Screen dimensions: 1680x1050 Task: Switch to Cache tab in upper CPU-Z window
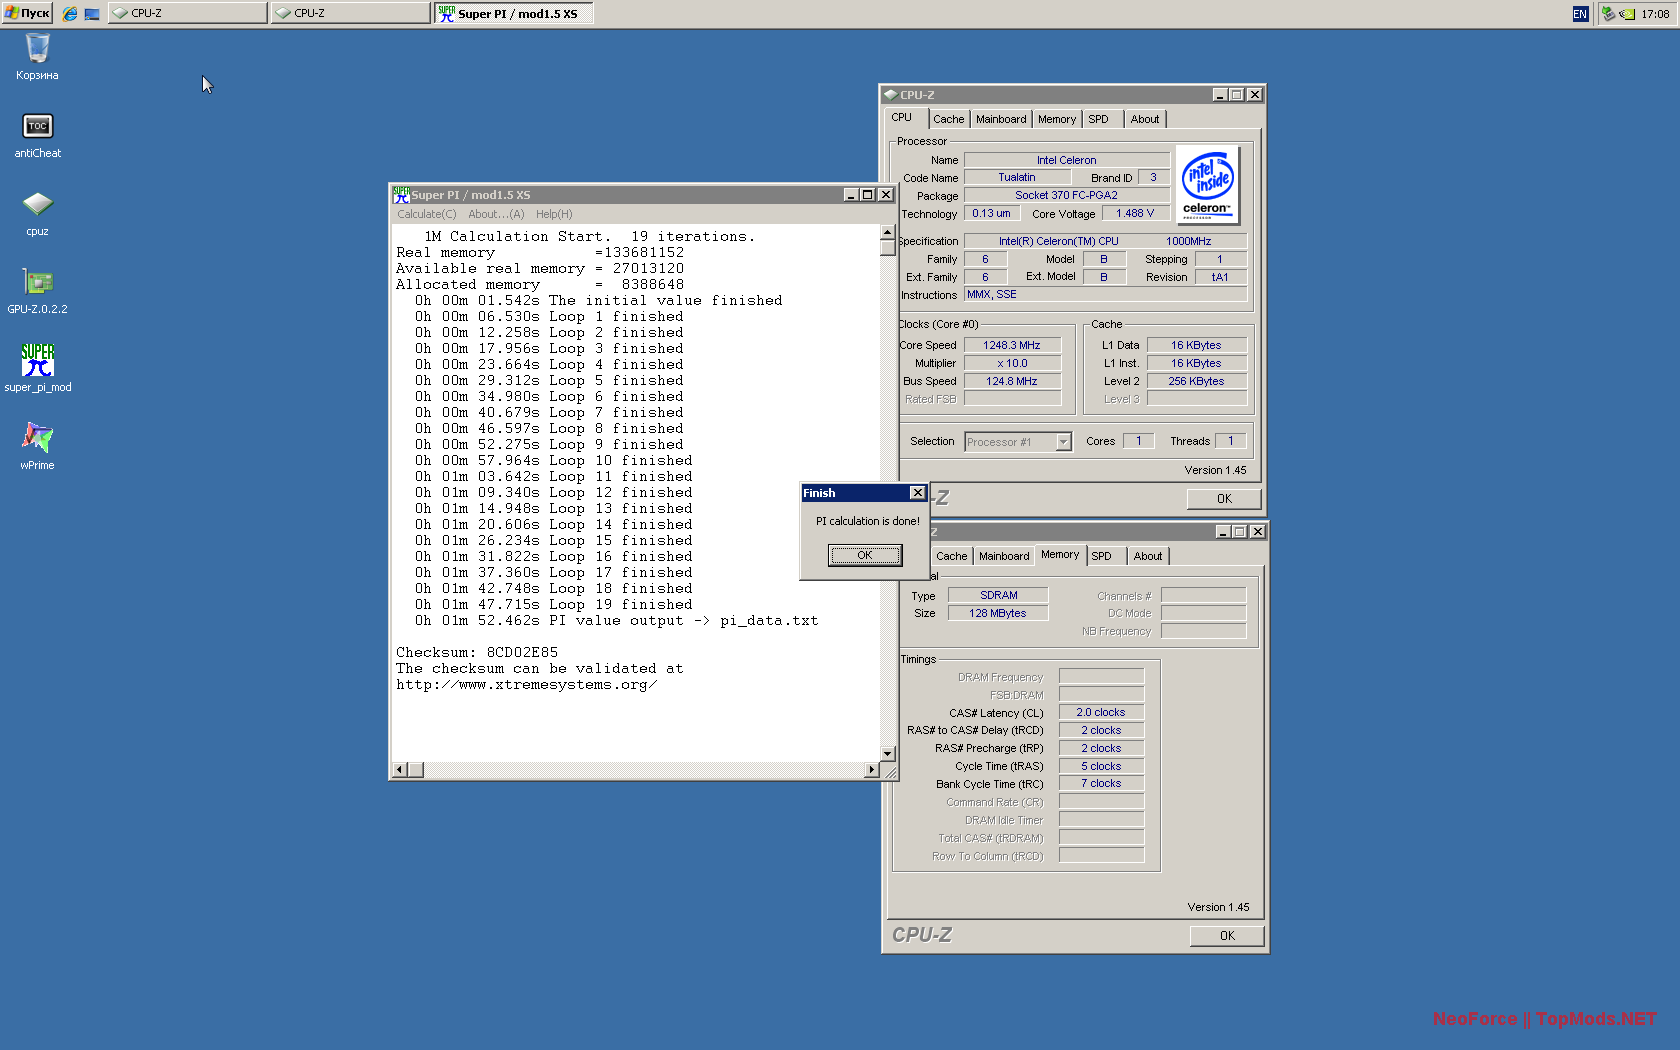click(x=948, y=119)
